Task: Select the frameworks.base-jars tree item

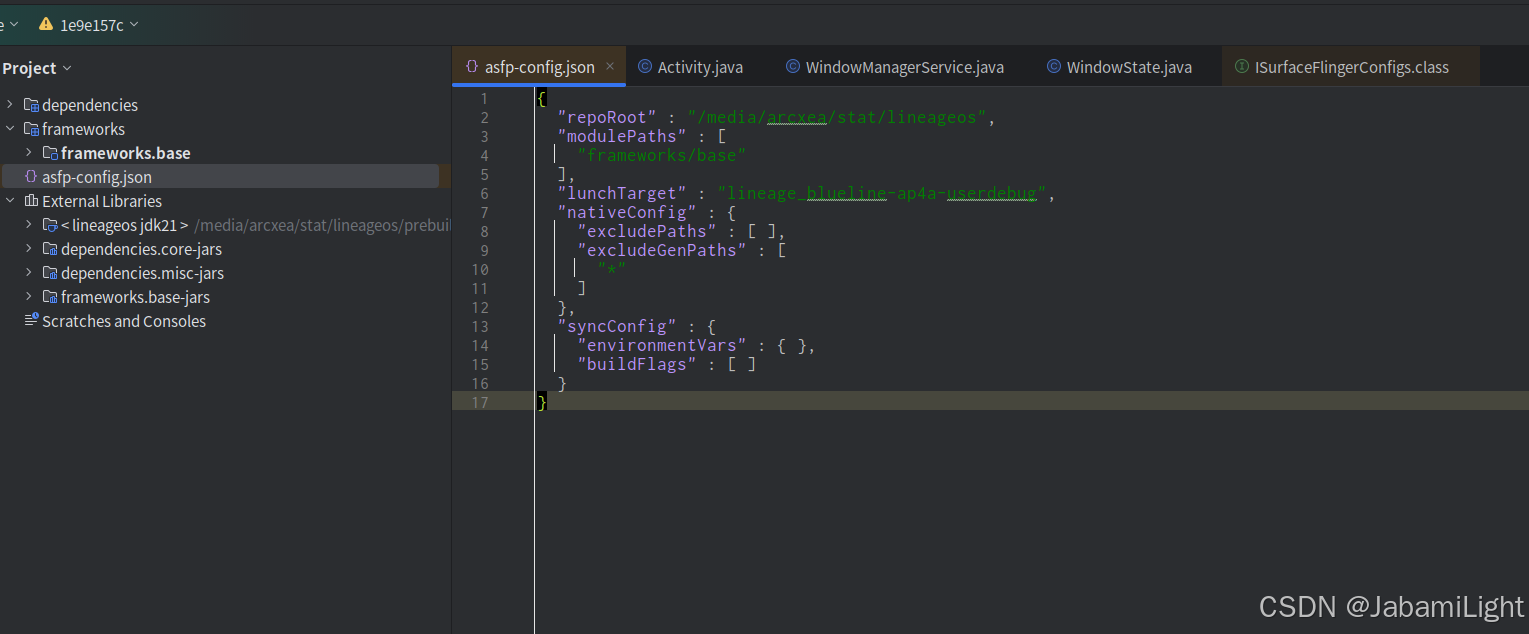Action: pyautogui.click(x=135, y=297)
